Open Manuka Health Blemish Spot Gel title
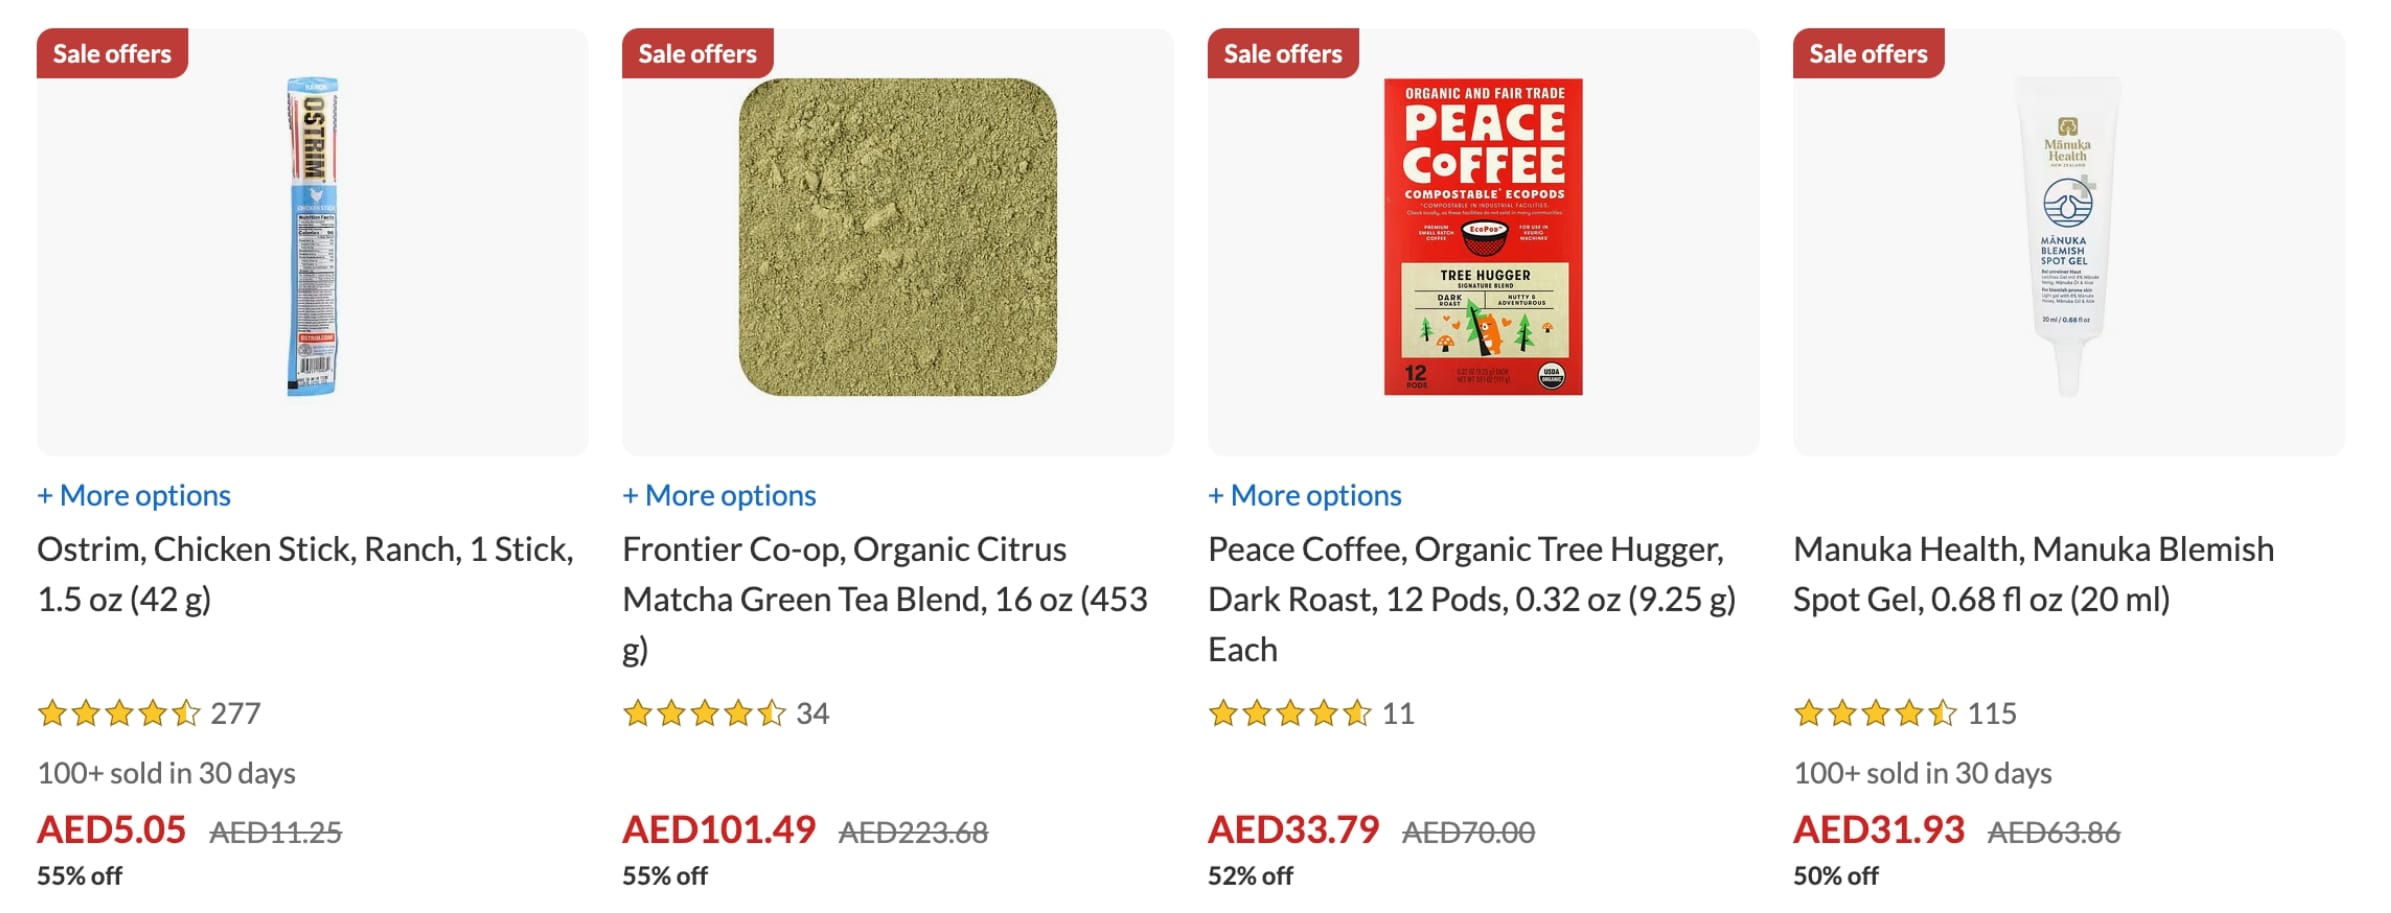The image size is (2391, 913). 2033,574
